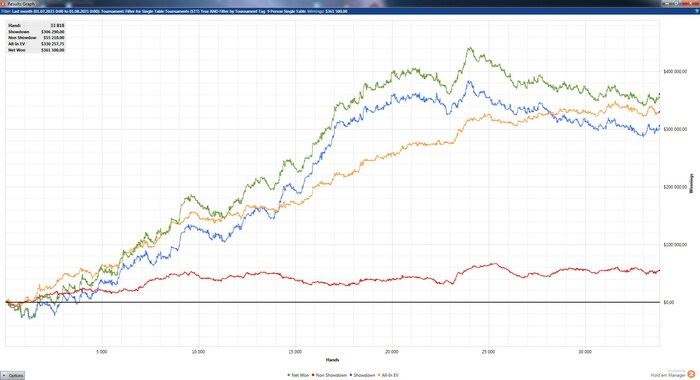The image size is (700, 380).
Task: Click the Winnings y-axis title
Action: [x=692, y=184]
